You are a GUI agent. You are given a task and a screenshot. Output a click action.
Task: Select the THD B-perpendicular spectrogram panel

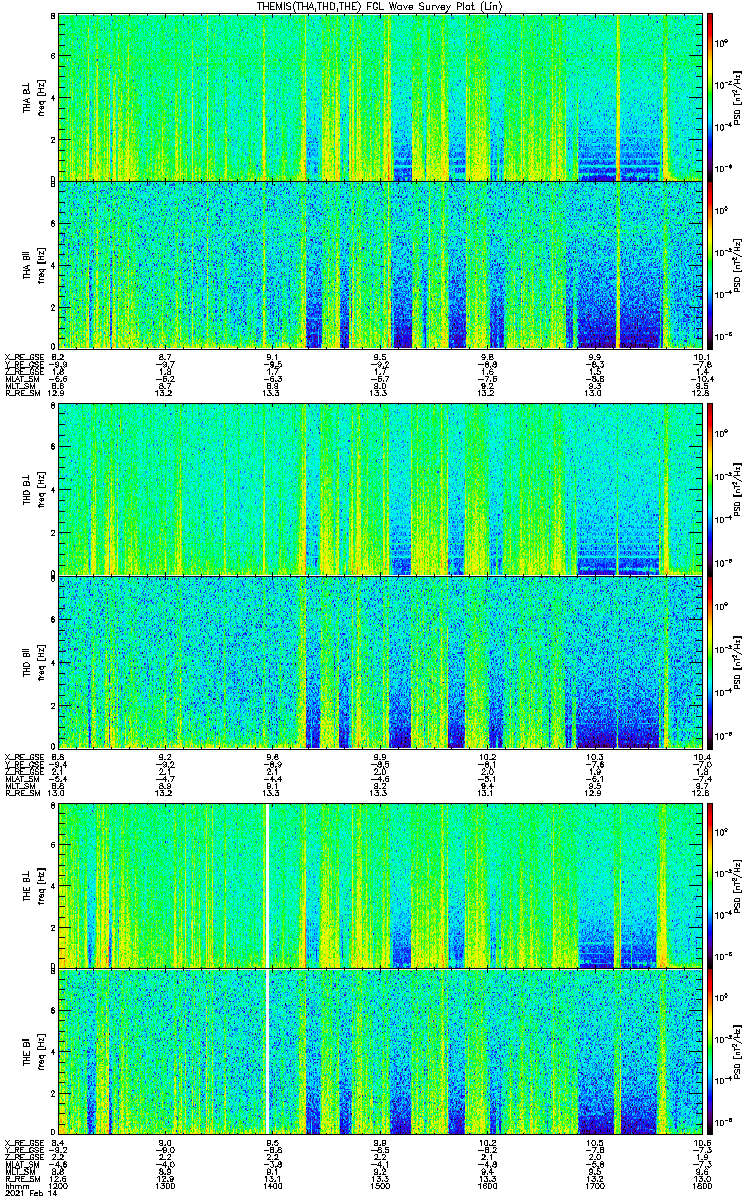pos(380,489)
